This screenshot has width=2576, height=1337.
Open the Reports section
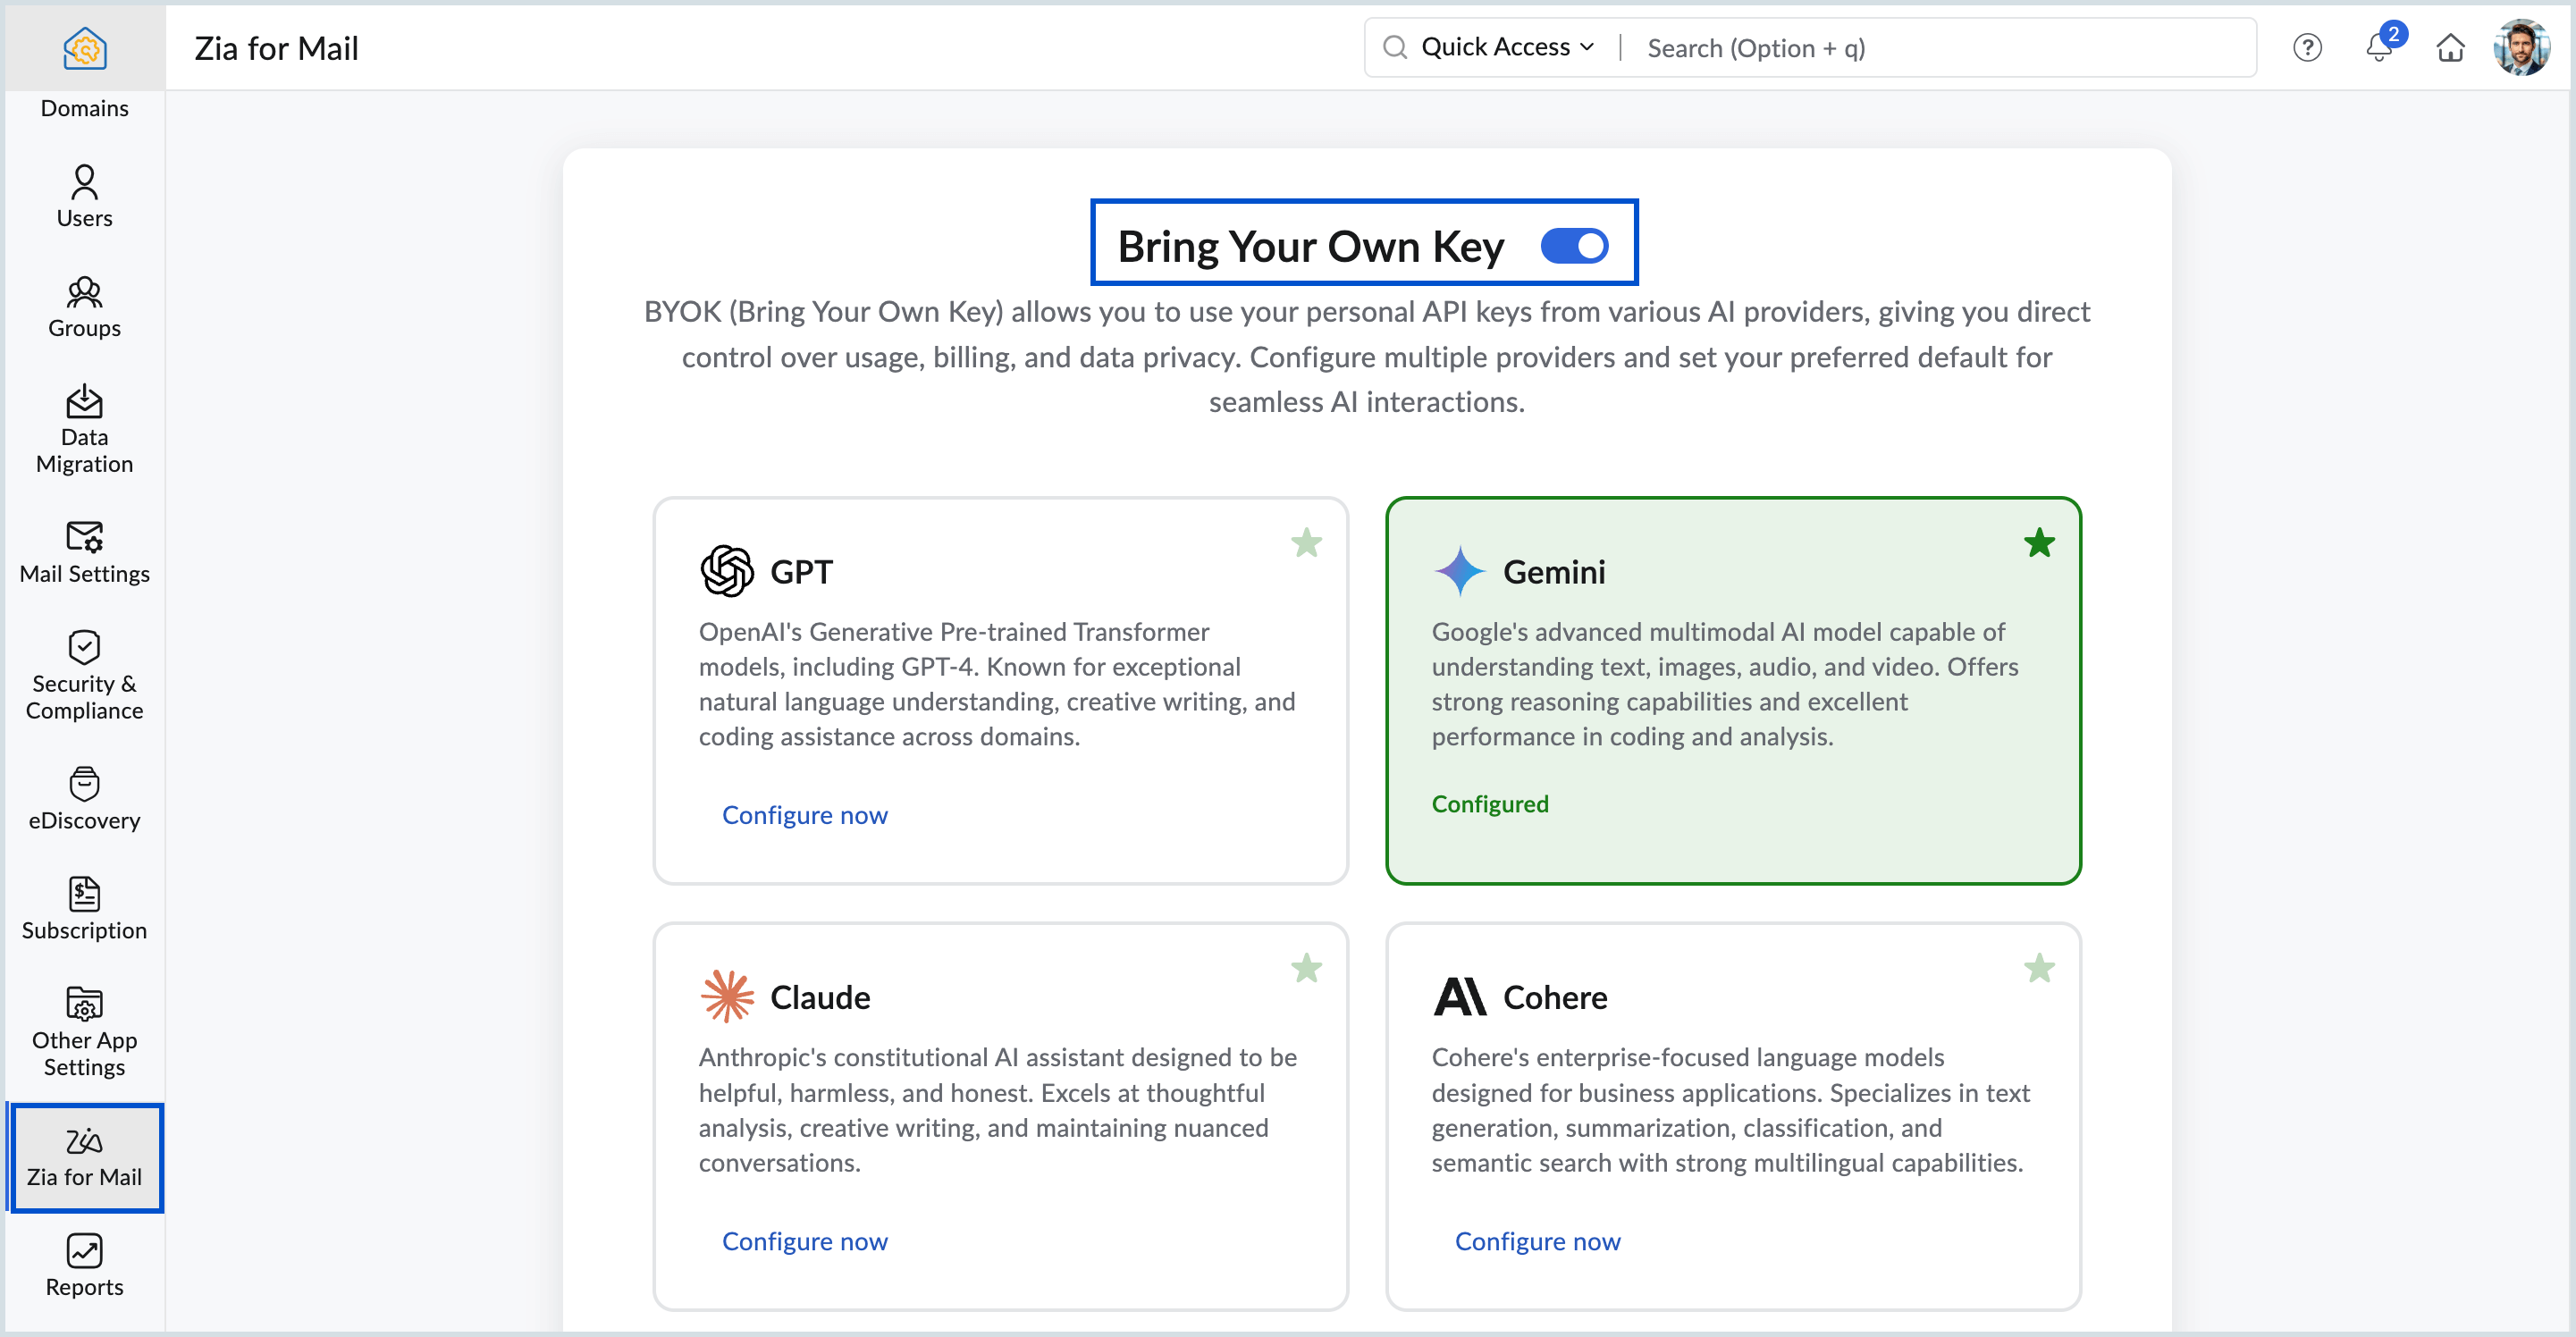pos(84,1266)
